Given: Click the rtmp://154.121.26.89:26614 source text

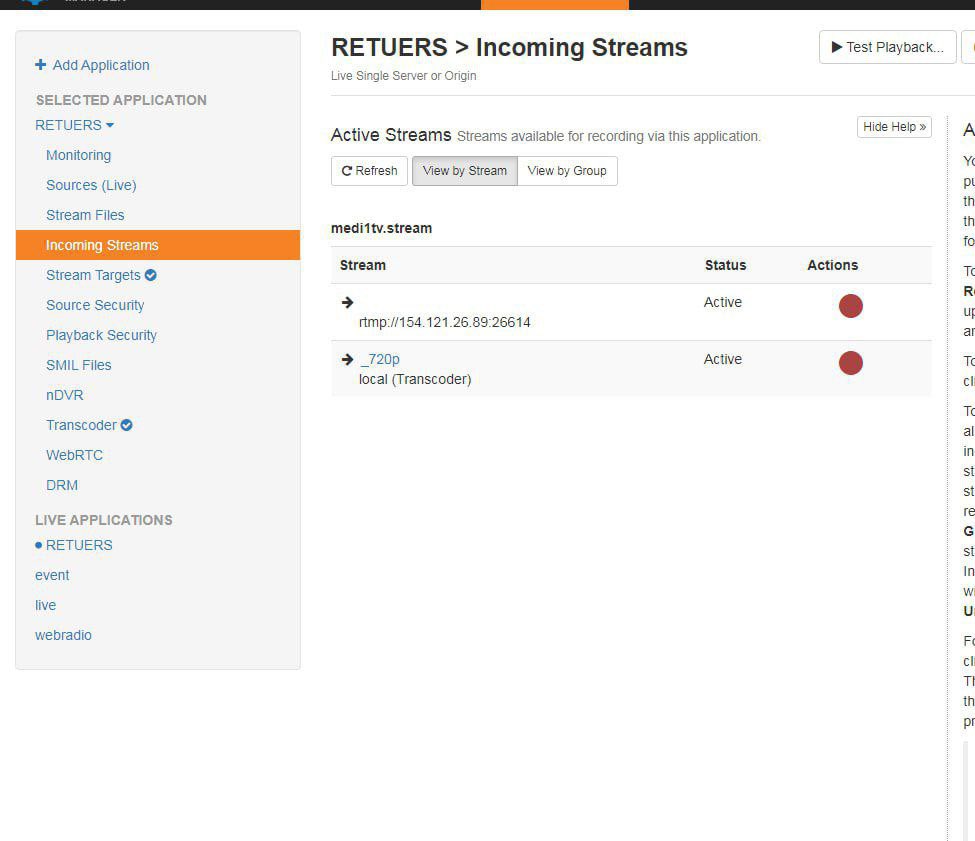Looking at the screenshot, I should pos(445,322).
